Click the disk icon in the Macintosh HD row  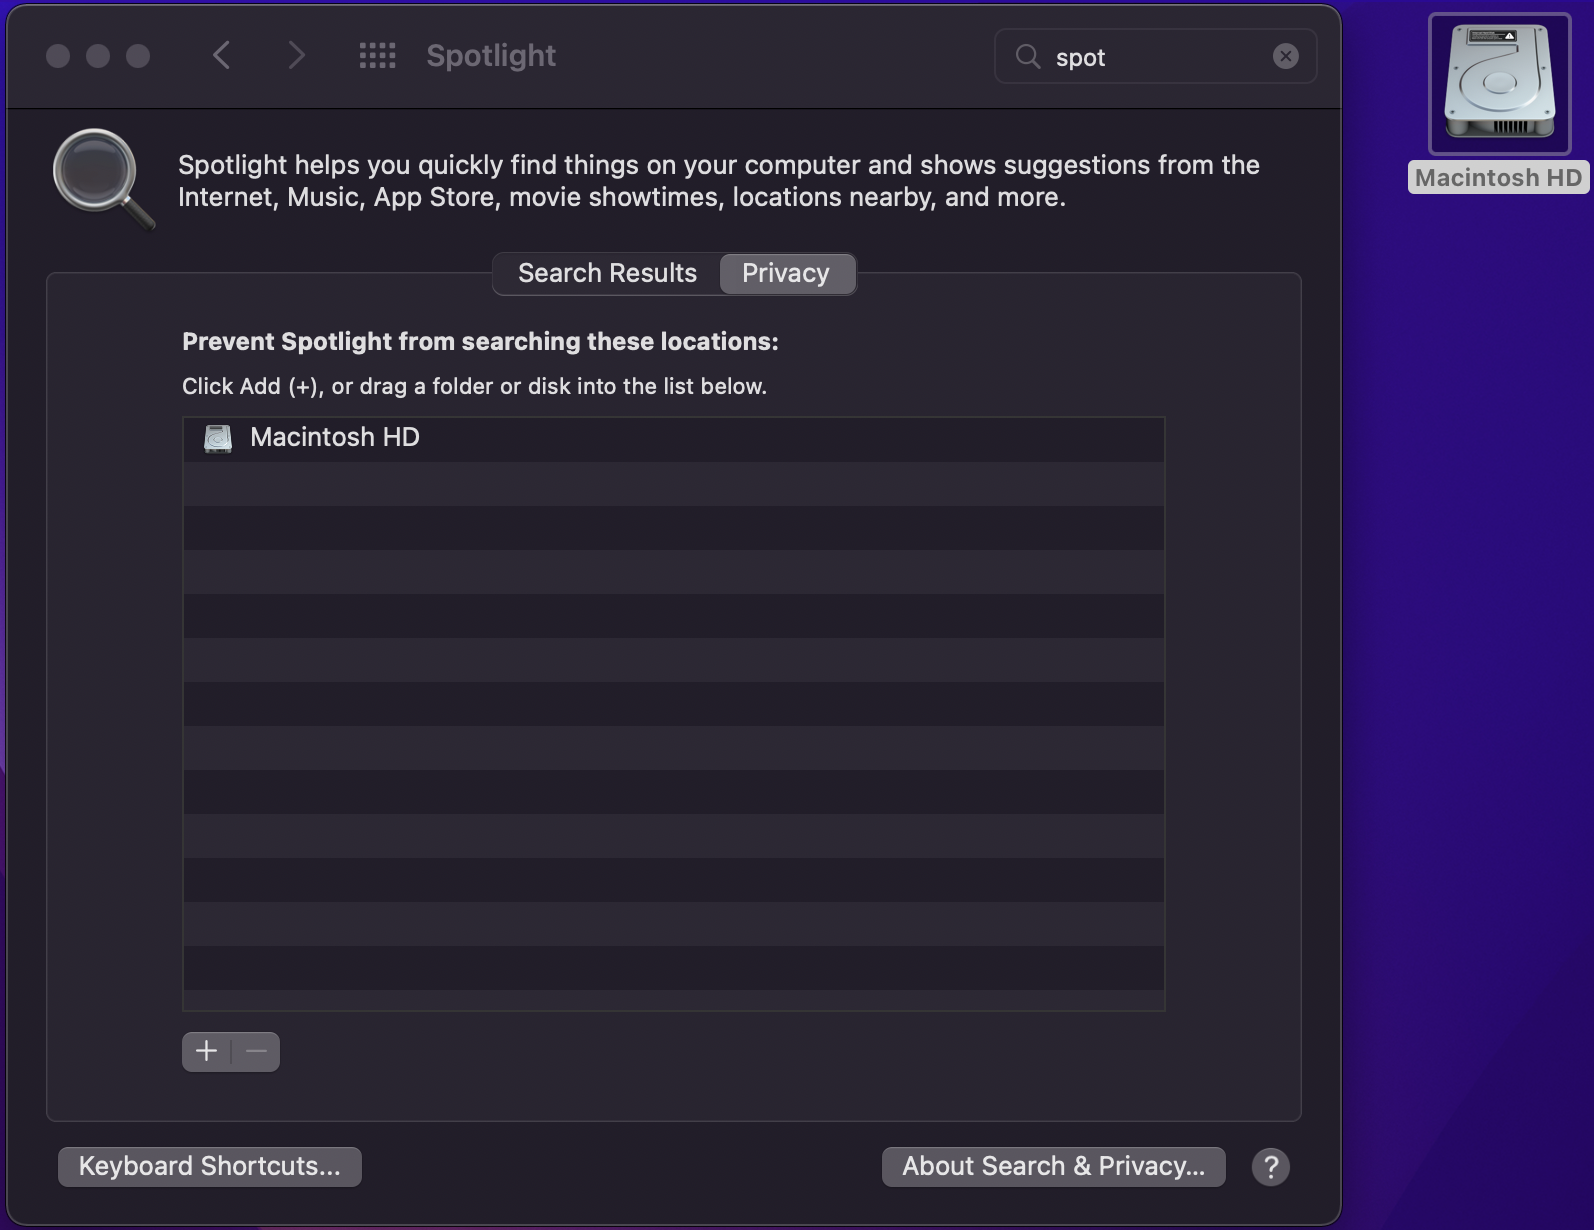pos(218,438)
